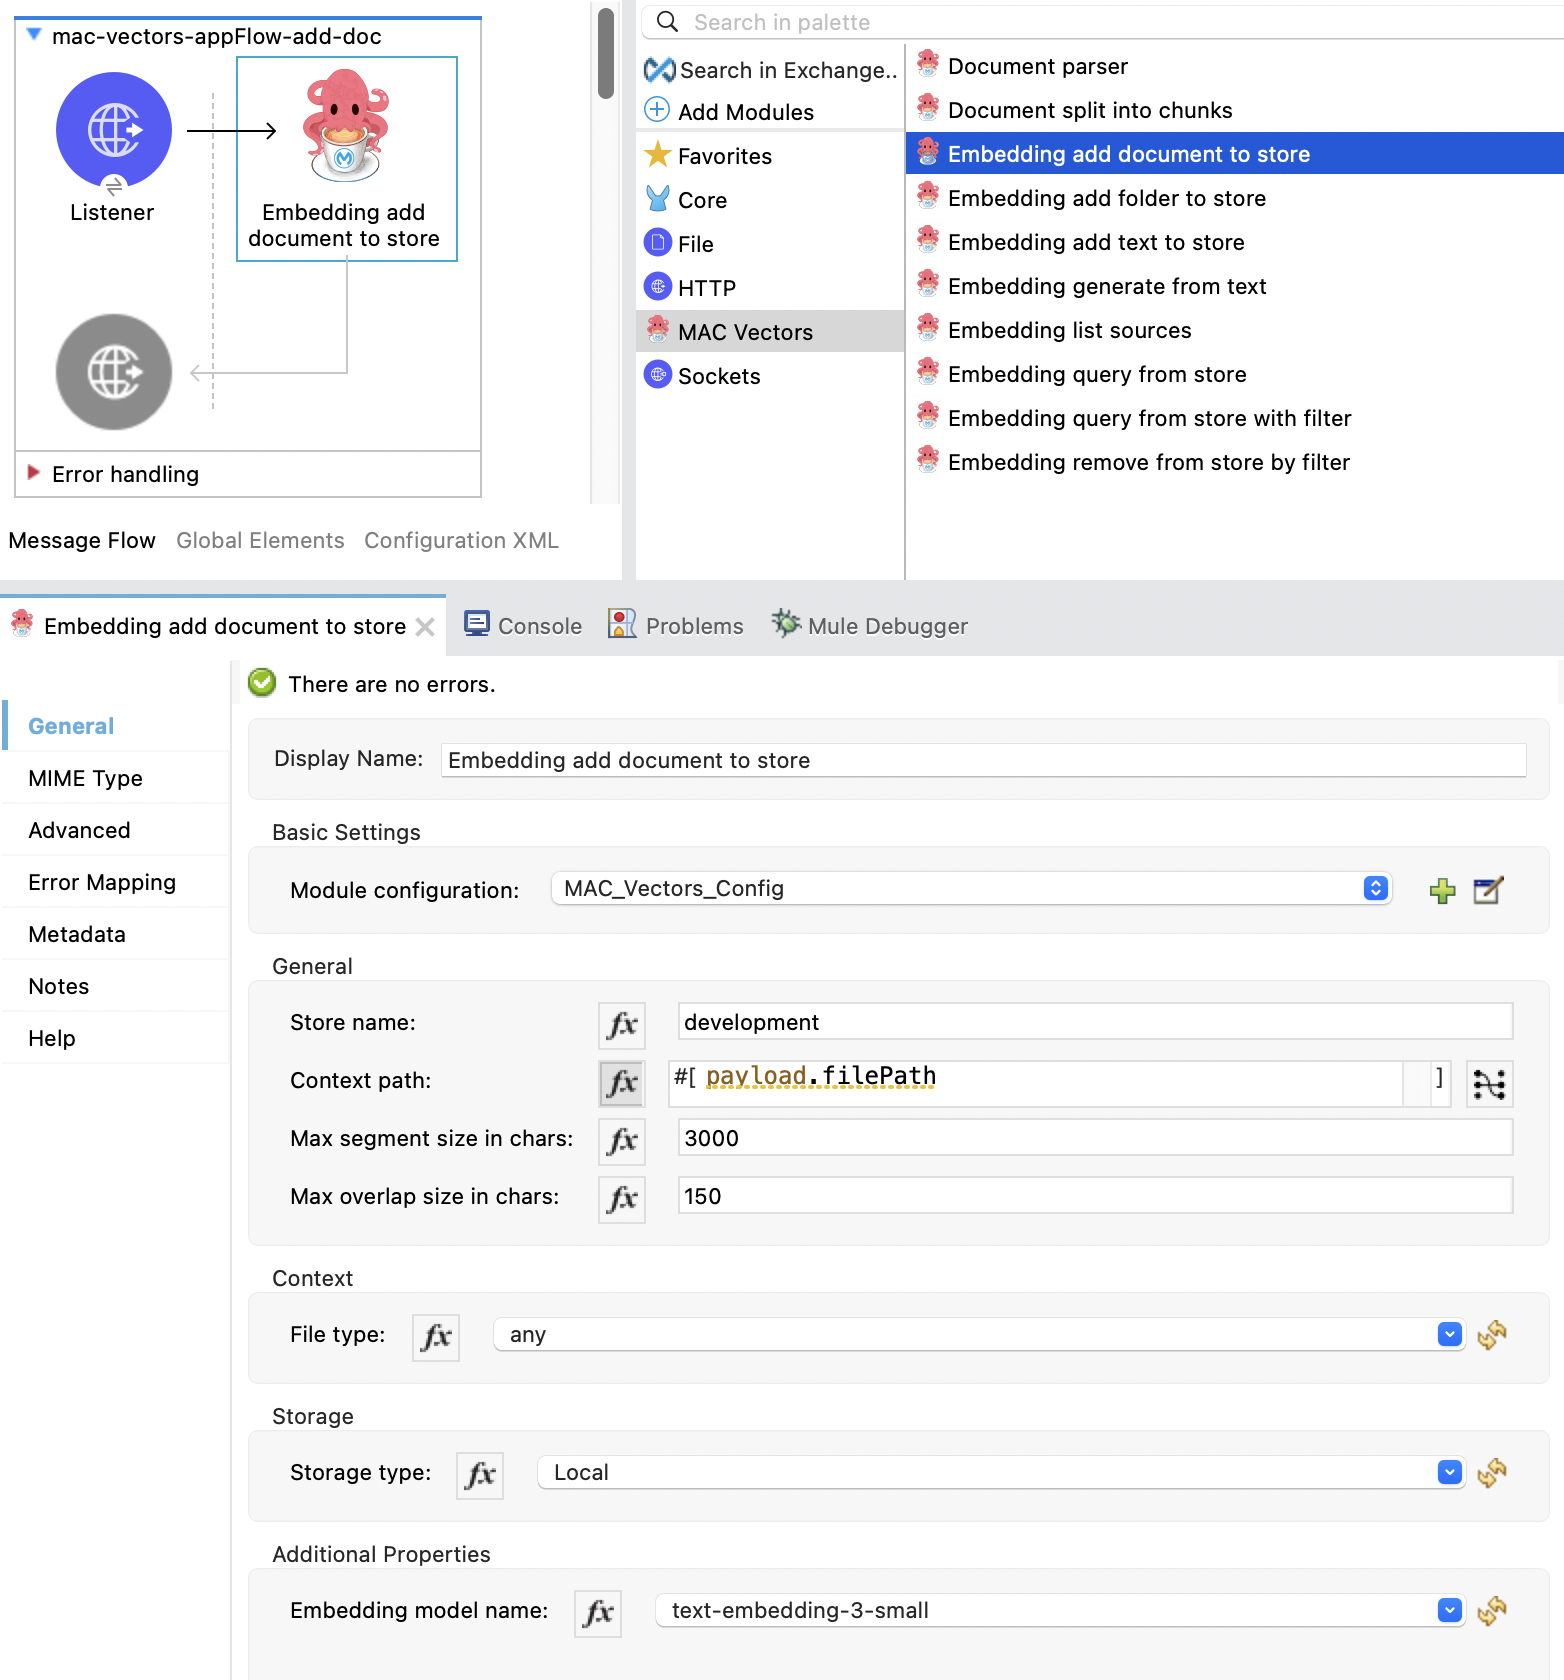Expand the Error handling section

tap(33, 473)
